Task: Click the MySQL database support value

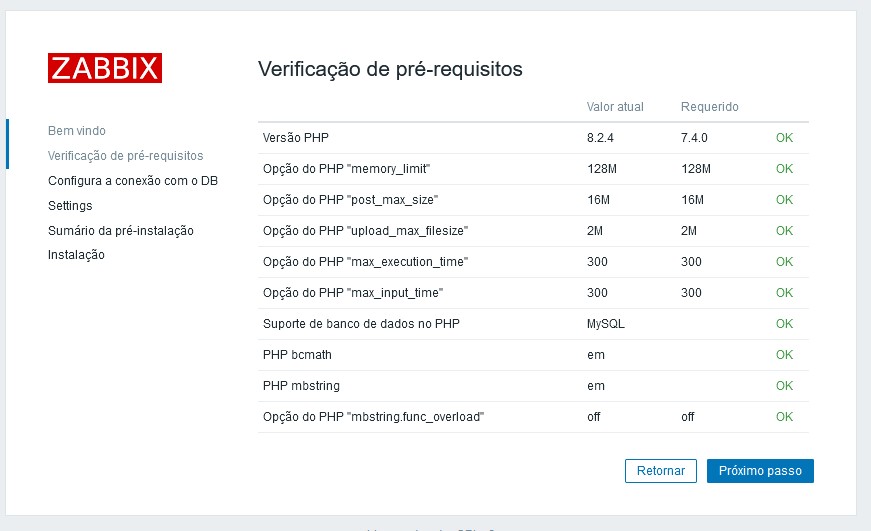Action: pyautogui.click(x=605, y=324)
